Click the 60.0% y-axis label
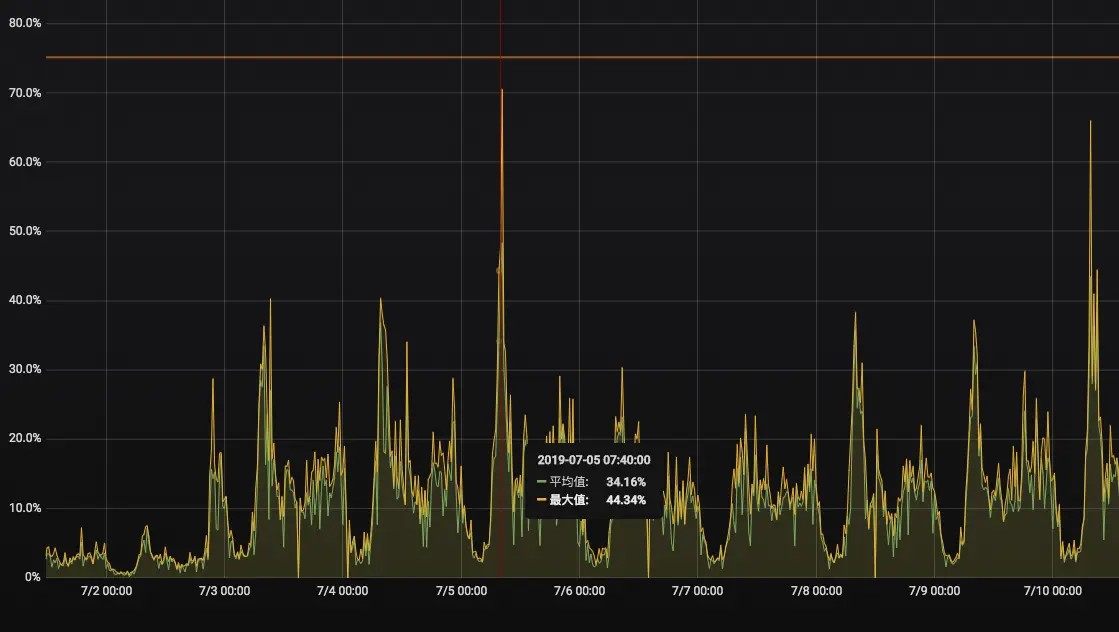This screenshot has width=1119, height=632. (x=25, y=162)
